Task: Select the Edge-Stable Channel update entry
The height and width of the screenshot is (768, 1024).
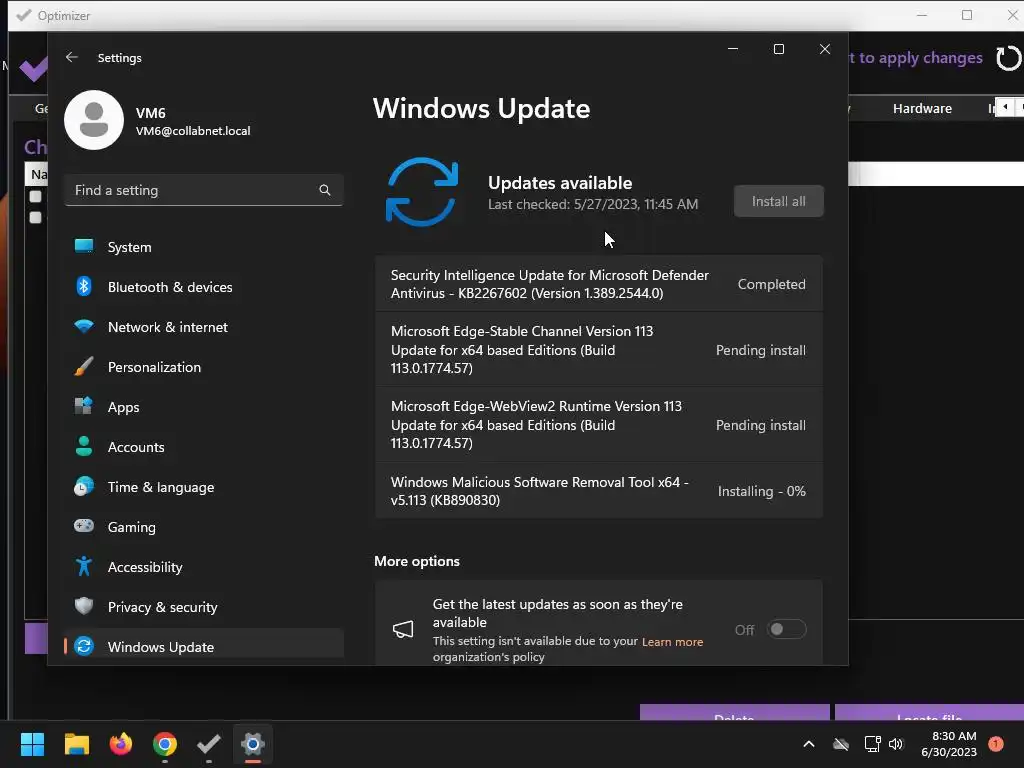Action: pyautogui.click(x=599, y=350)
